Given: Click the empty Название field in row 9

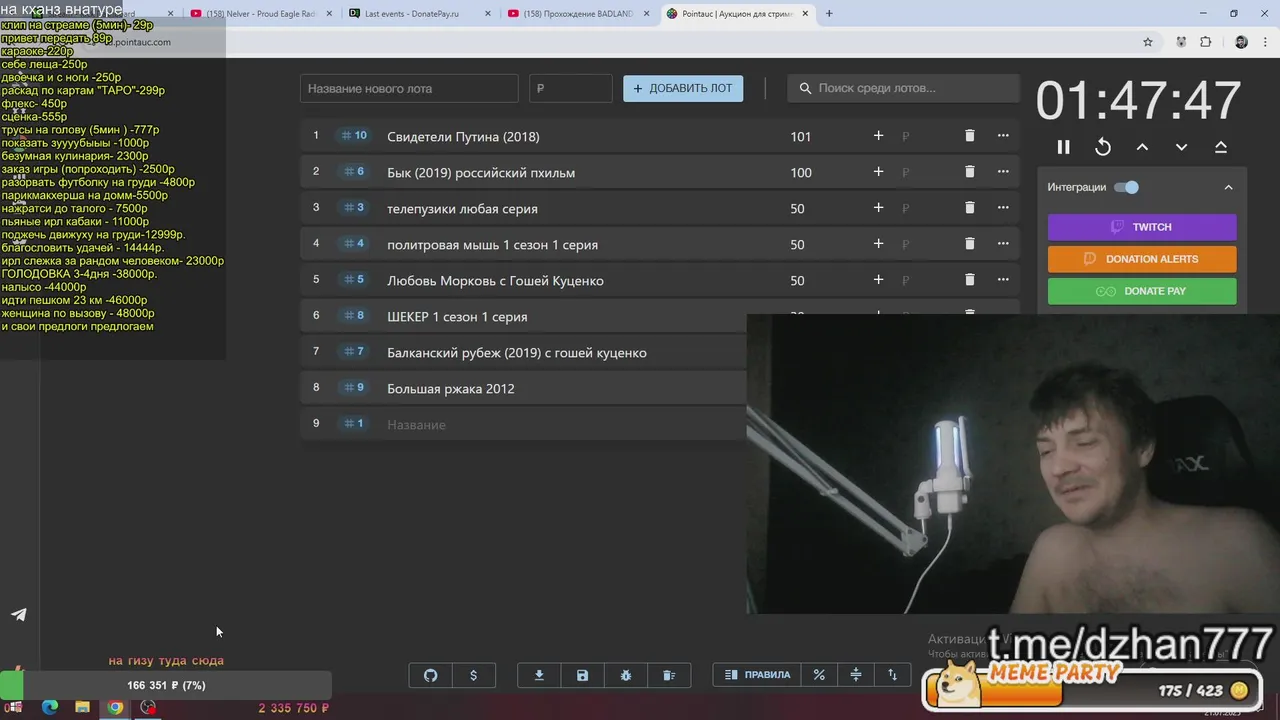Looking at the screenshot, I should [x=416, y=425].
